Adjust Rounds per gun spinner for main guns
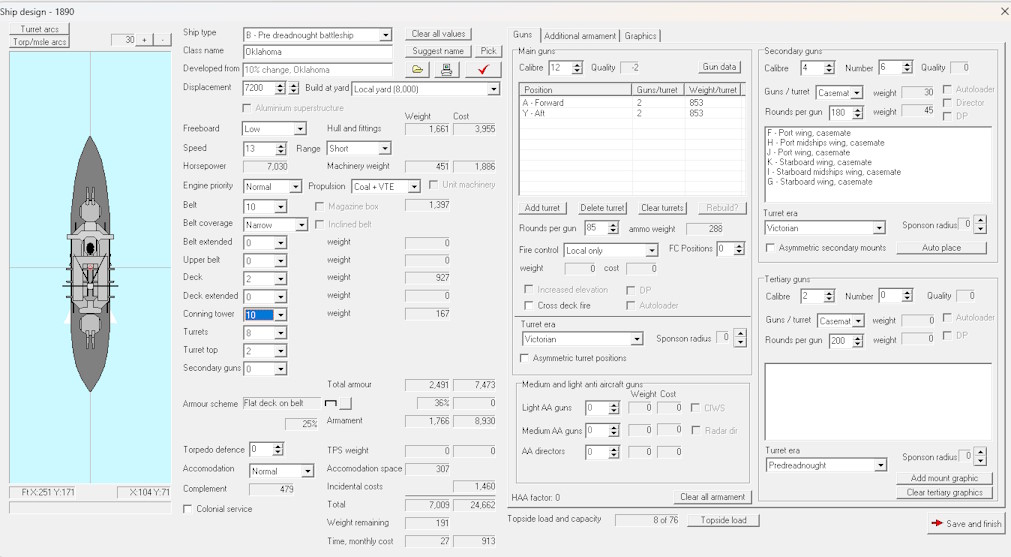 tap(613, 228)
